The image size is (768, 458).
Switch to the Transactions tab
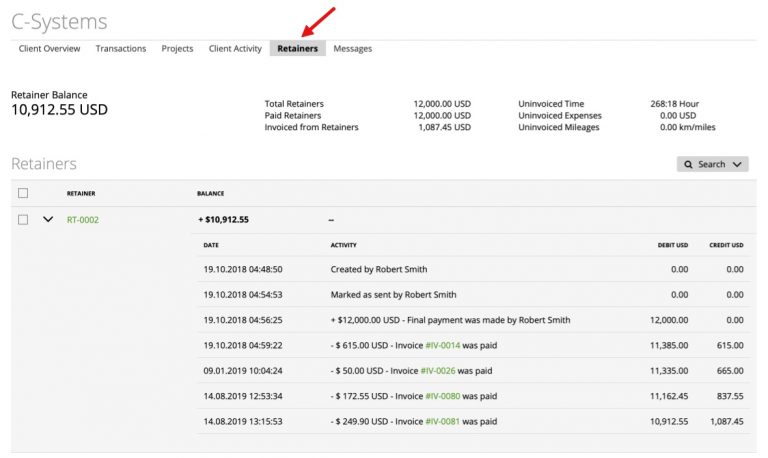(121, 48)
